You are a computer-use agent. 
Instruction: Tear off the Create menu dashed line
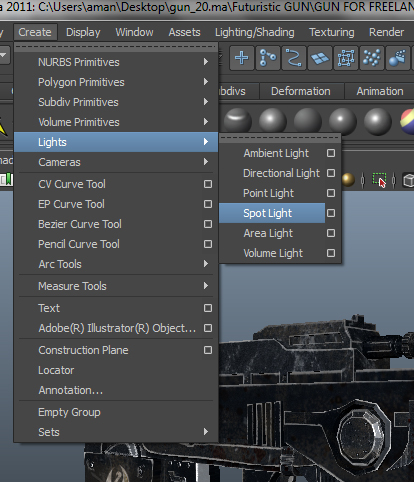(x=116, y=47)
